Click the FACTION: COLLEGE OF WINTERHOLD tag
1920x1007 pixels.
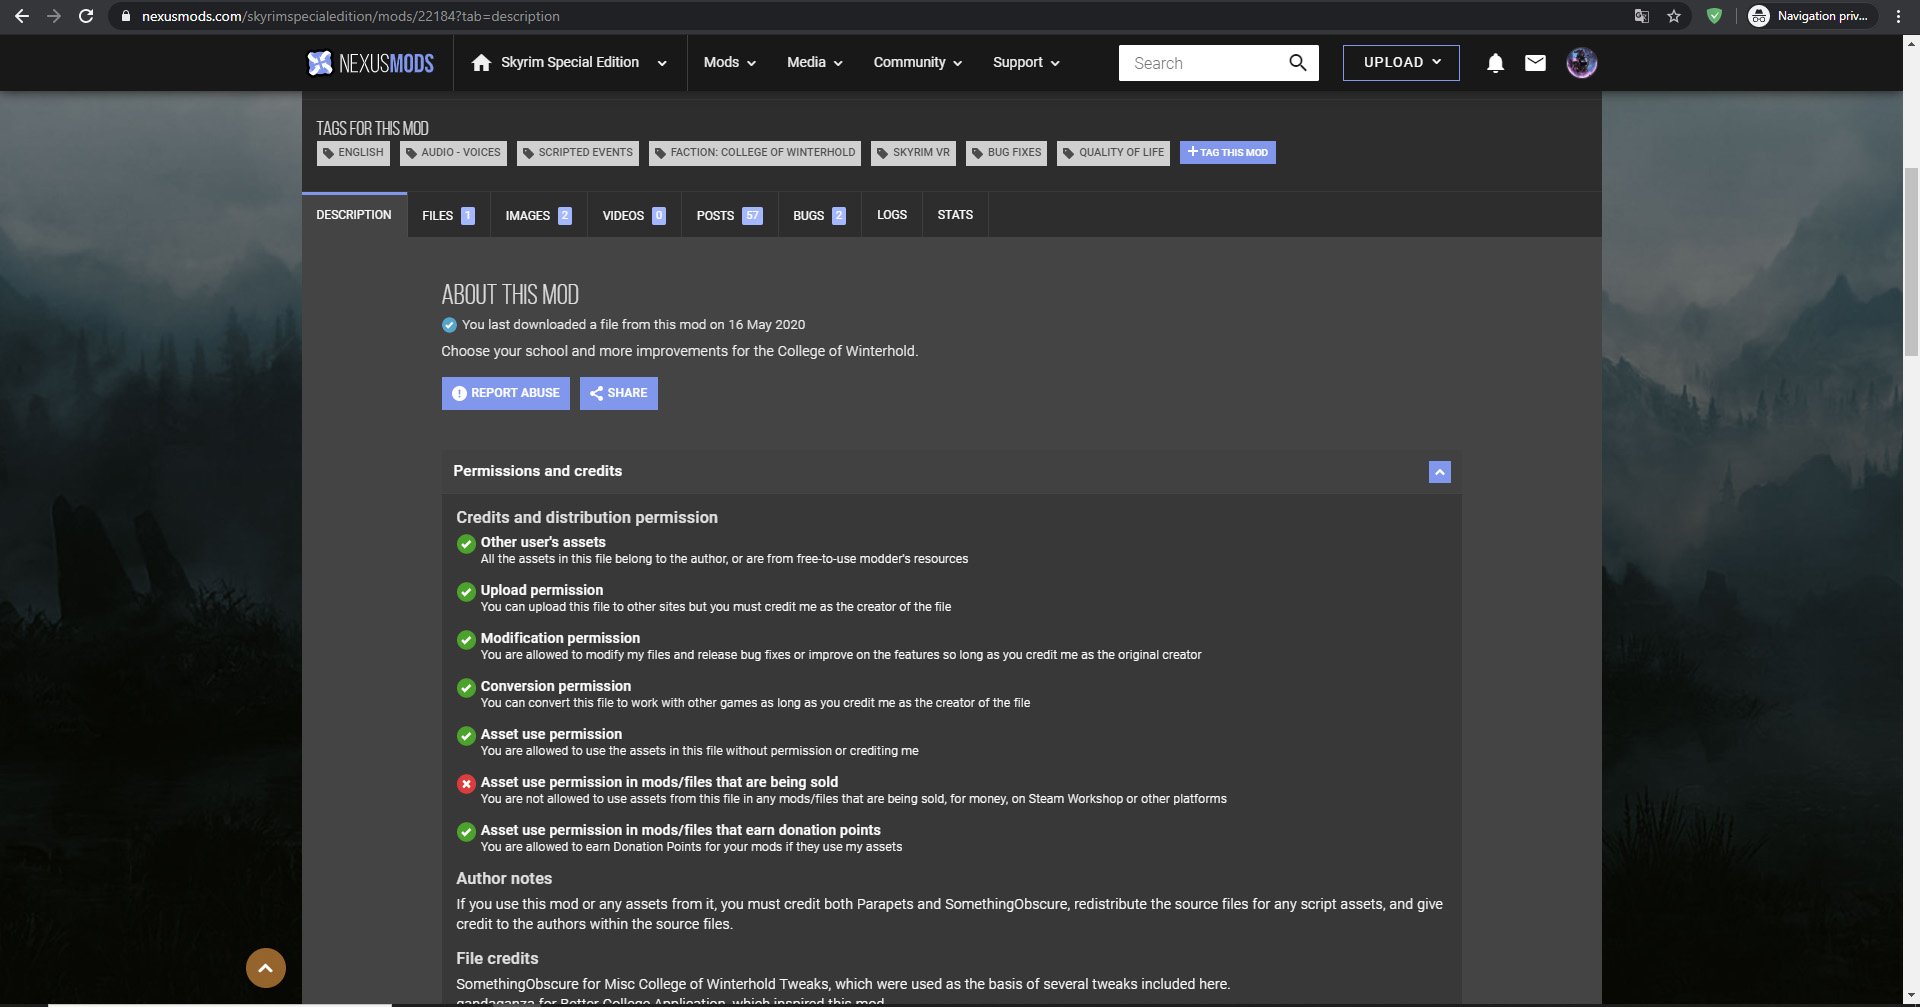pyautogui.click(x=755, y=152)
